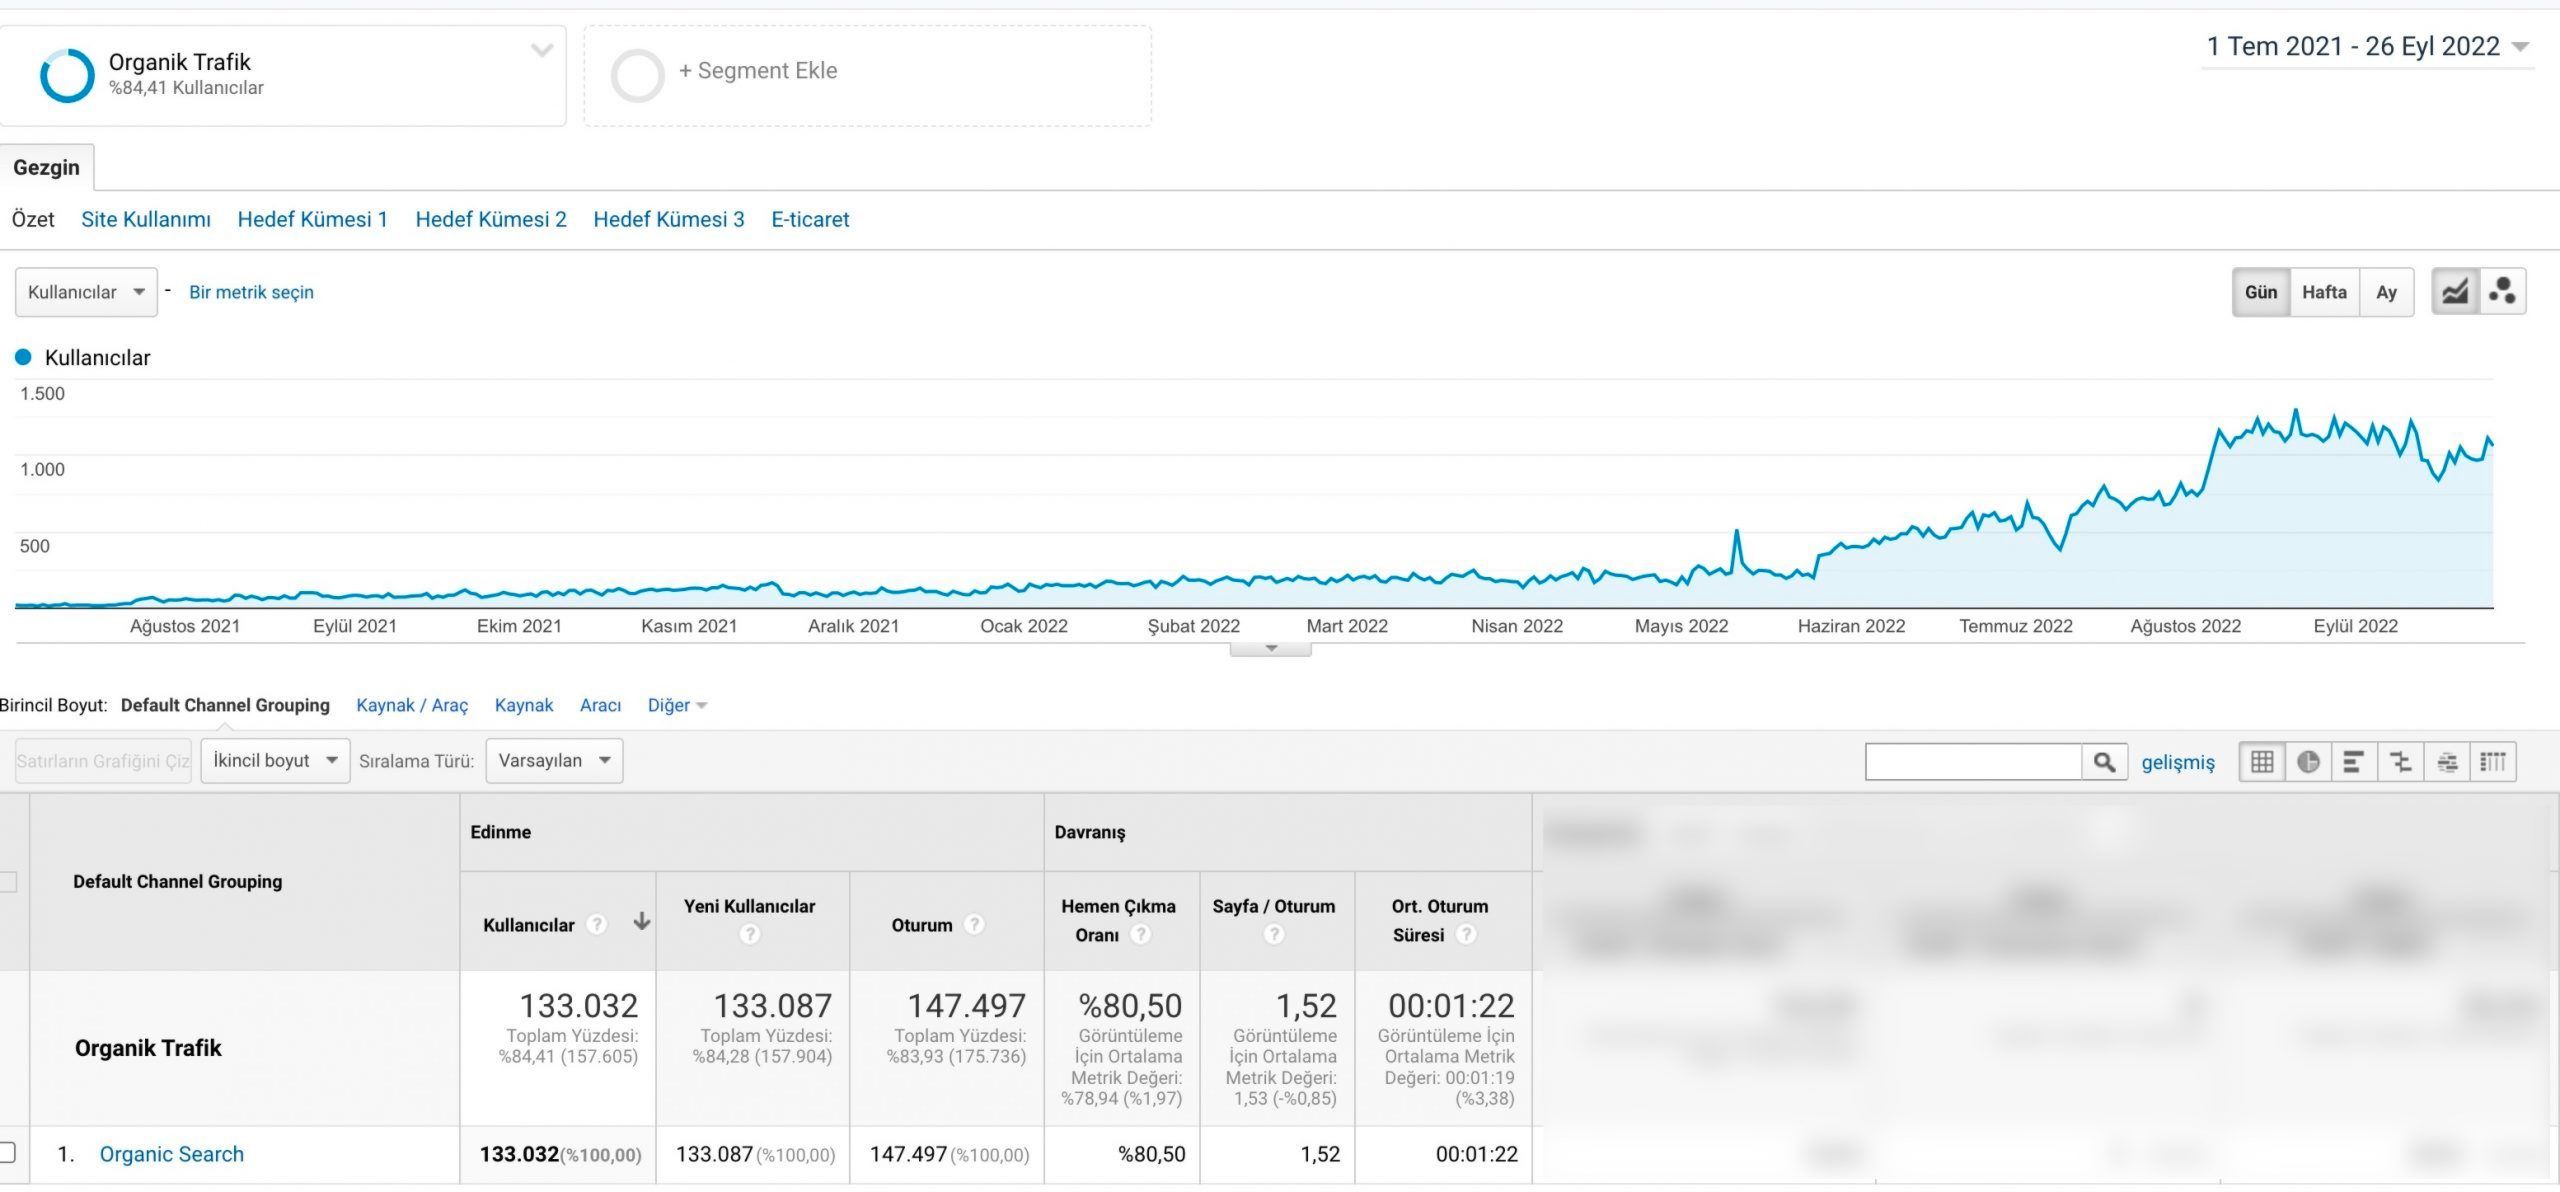The height and width of the screenshot is (1192, 2560).
Task: Click Ağustos 2022 axis label
Action: (x=2186, y=626)
